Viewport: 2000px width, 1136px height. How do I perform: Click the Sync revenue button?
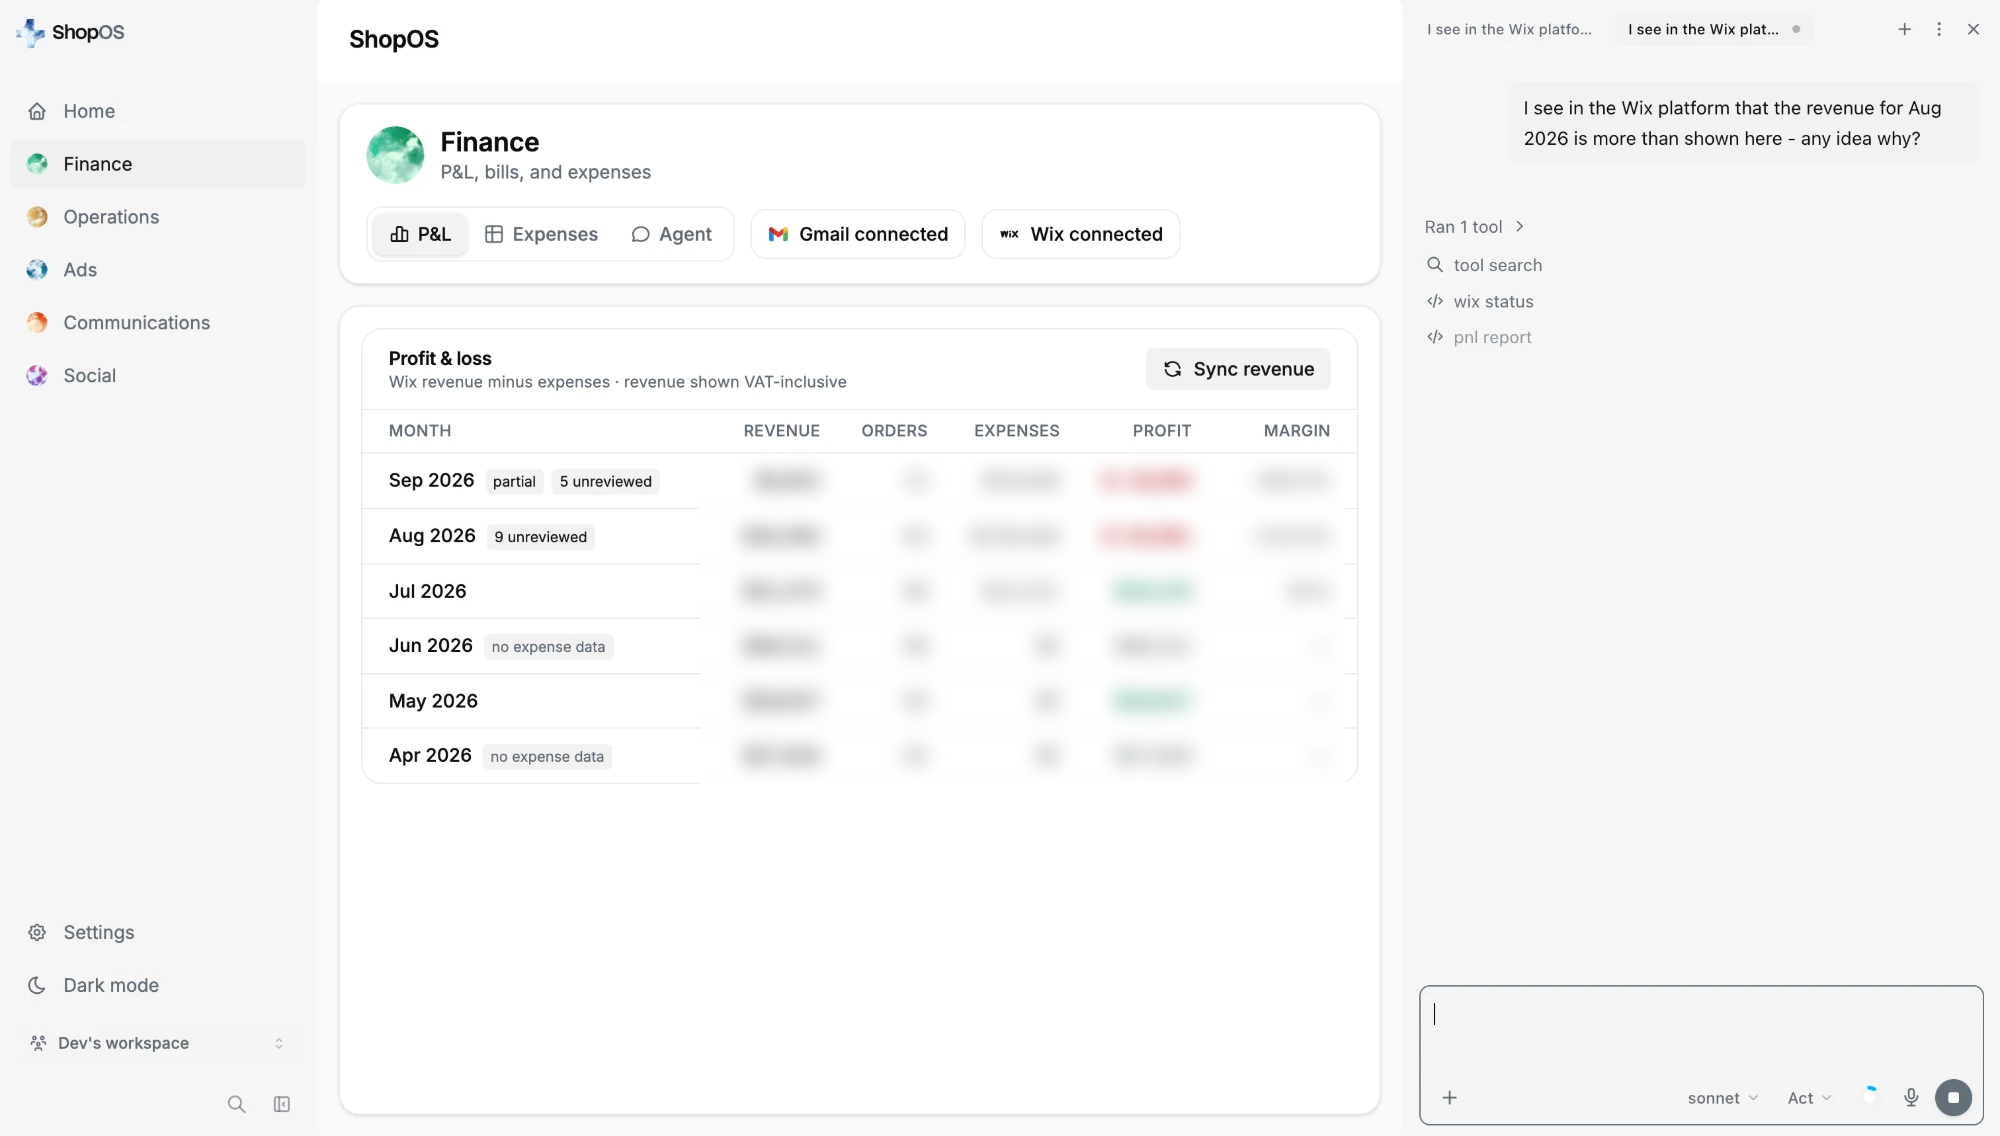point(1238,369)
